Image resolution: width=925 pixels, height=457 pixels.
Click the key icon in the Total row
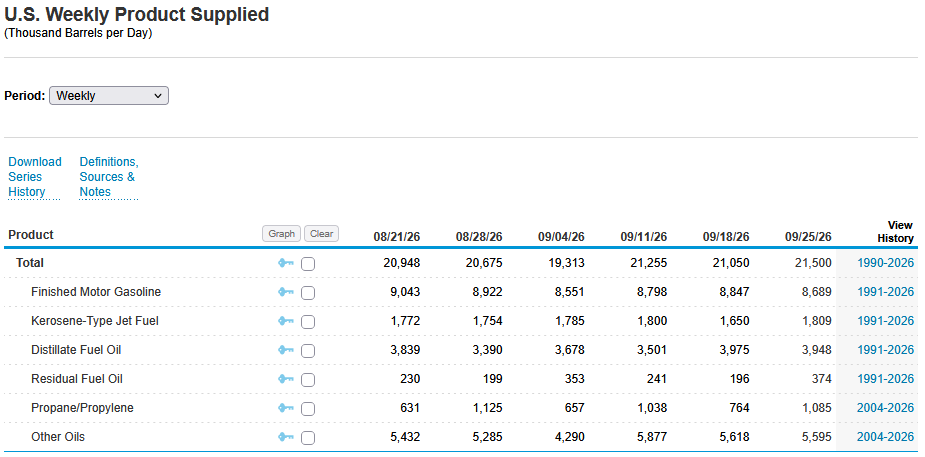click(x=286, y=263)
